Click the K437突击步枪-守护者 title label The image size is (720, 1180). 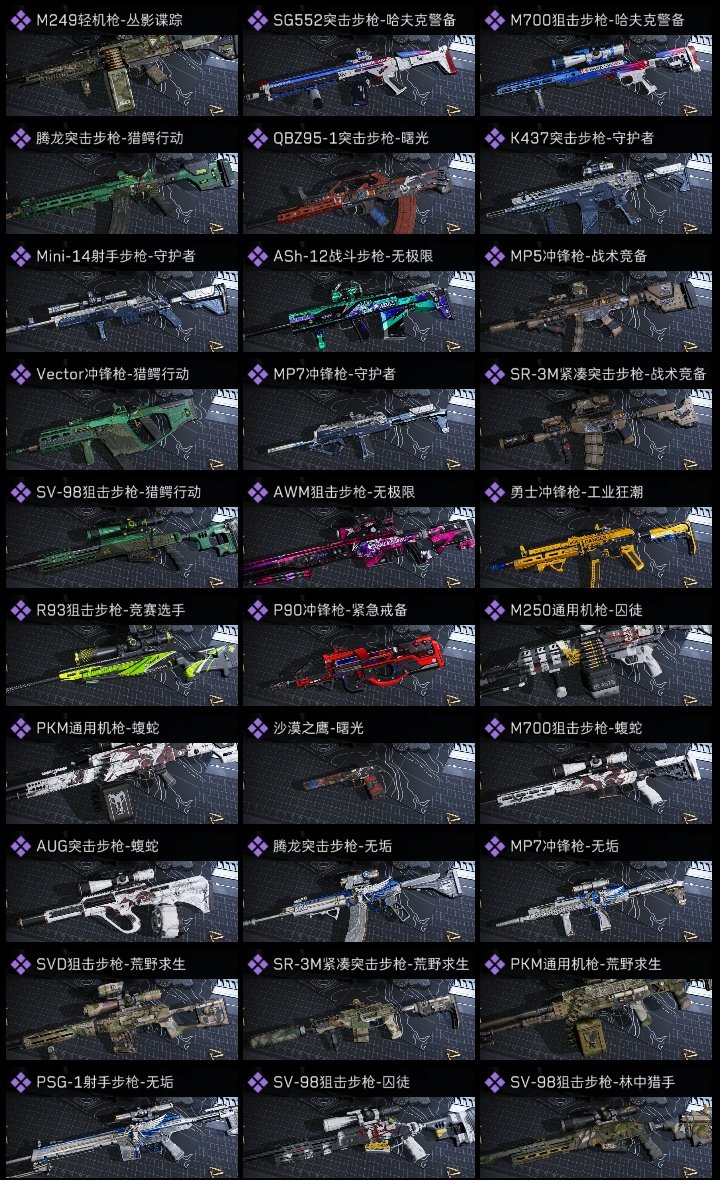pyautogui.click(x=582, y=138)
